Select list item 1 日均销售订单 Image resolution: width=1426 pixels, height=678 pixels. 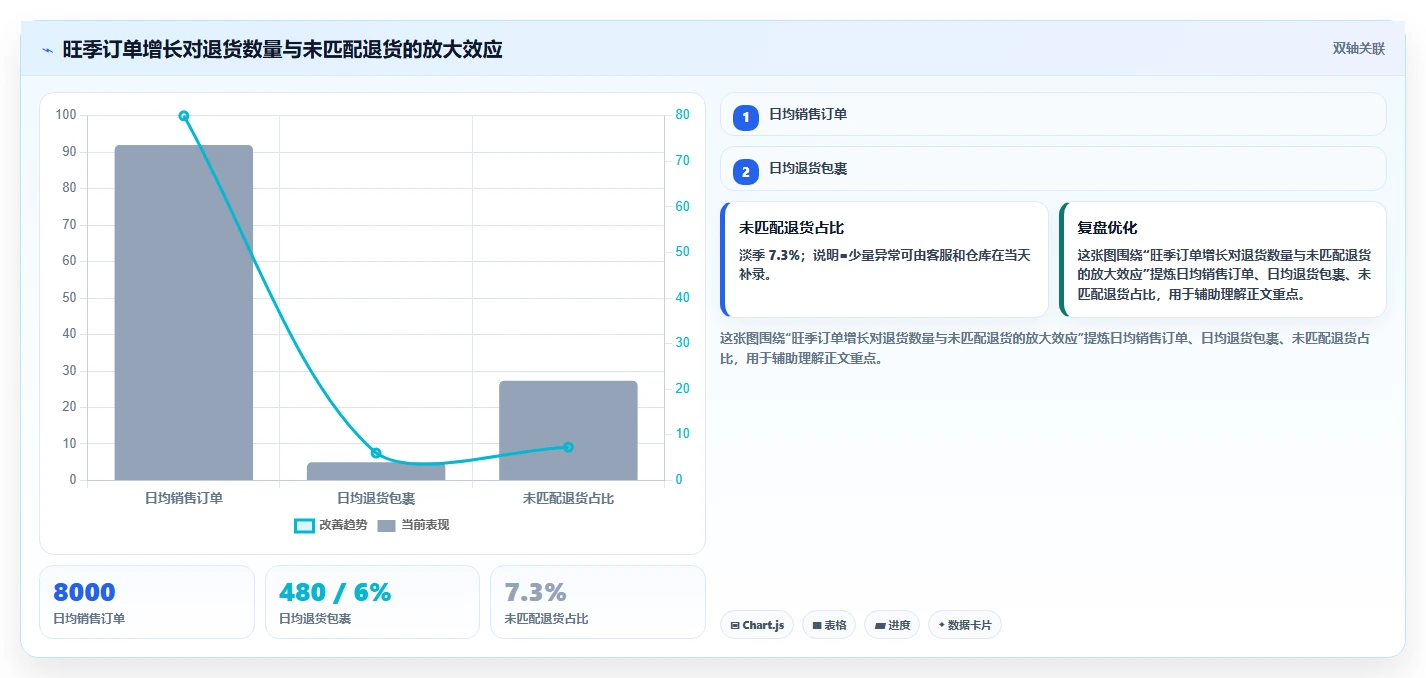tap(1053, 114)
